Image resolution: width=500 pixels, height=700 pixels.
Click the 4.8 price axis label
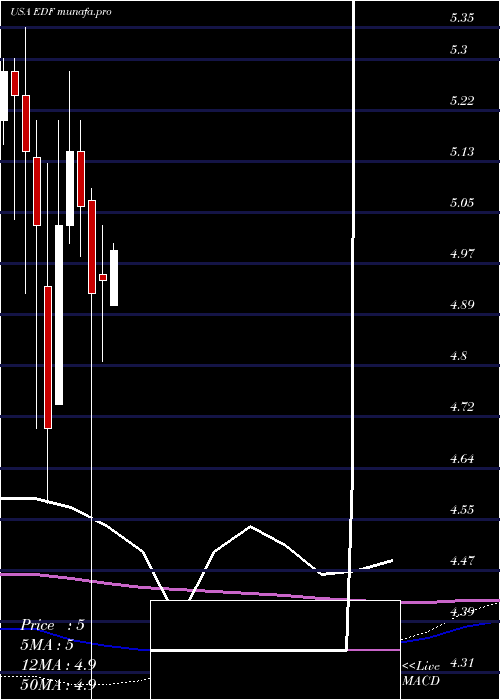[459, 356]
